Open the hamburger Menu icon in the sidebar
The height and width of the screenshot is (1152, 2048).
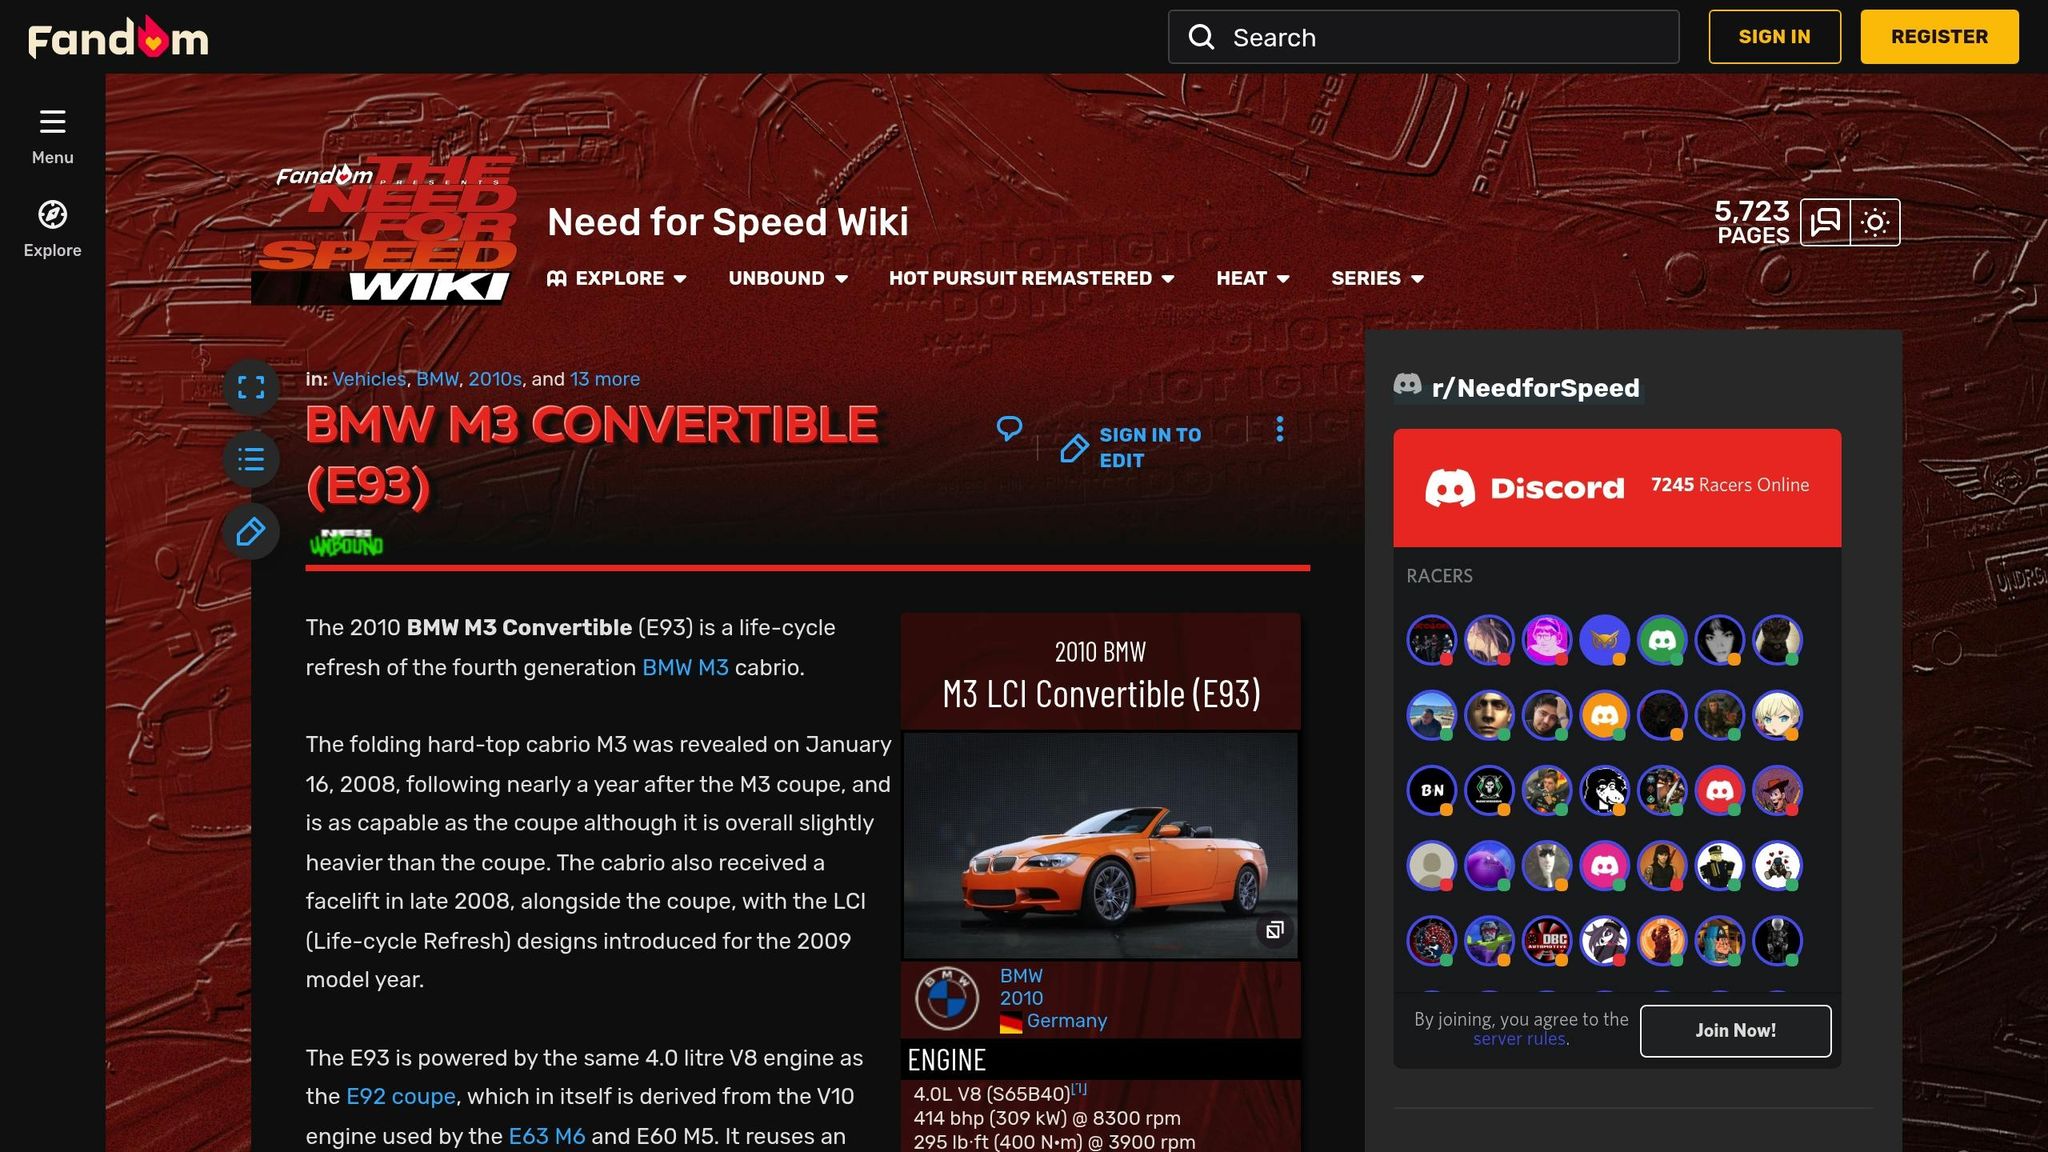52,122
